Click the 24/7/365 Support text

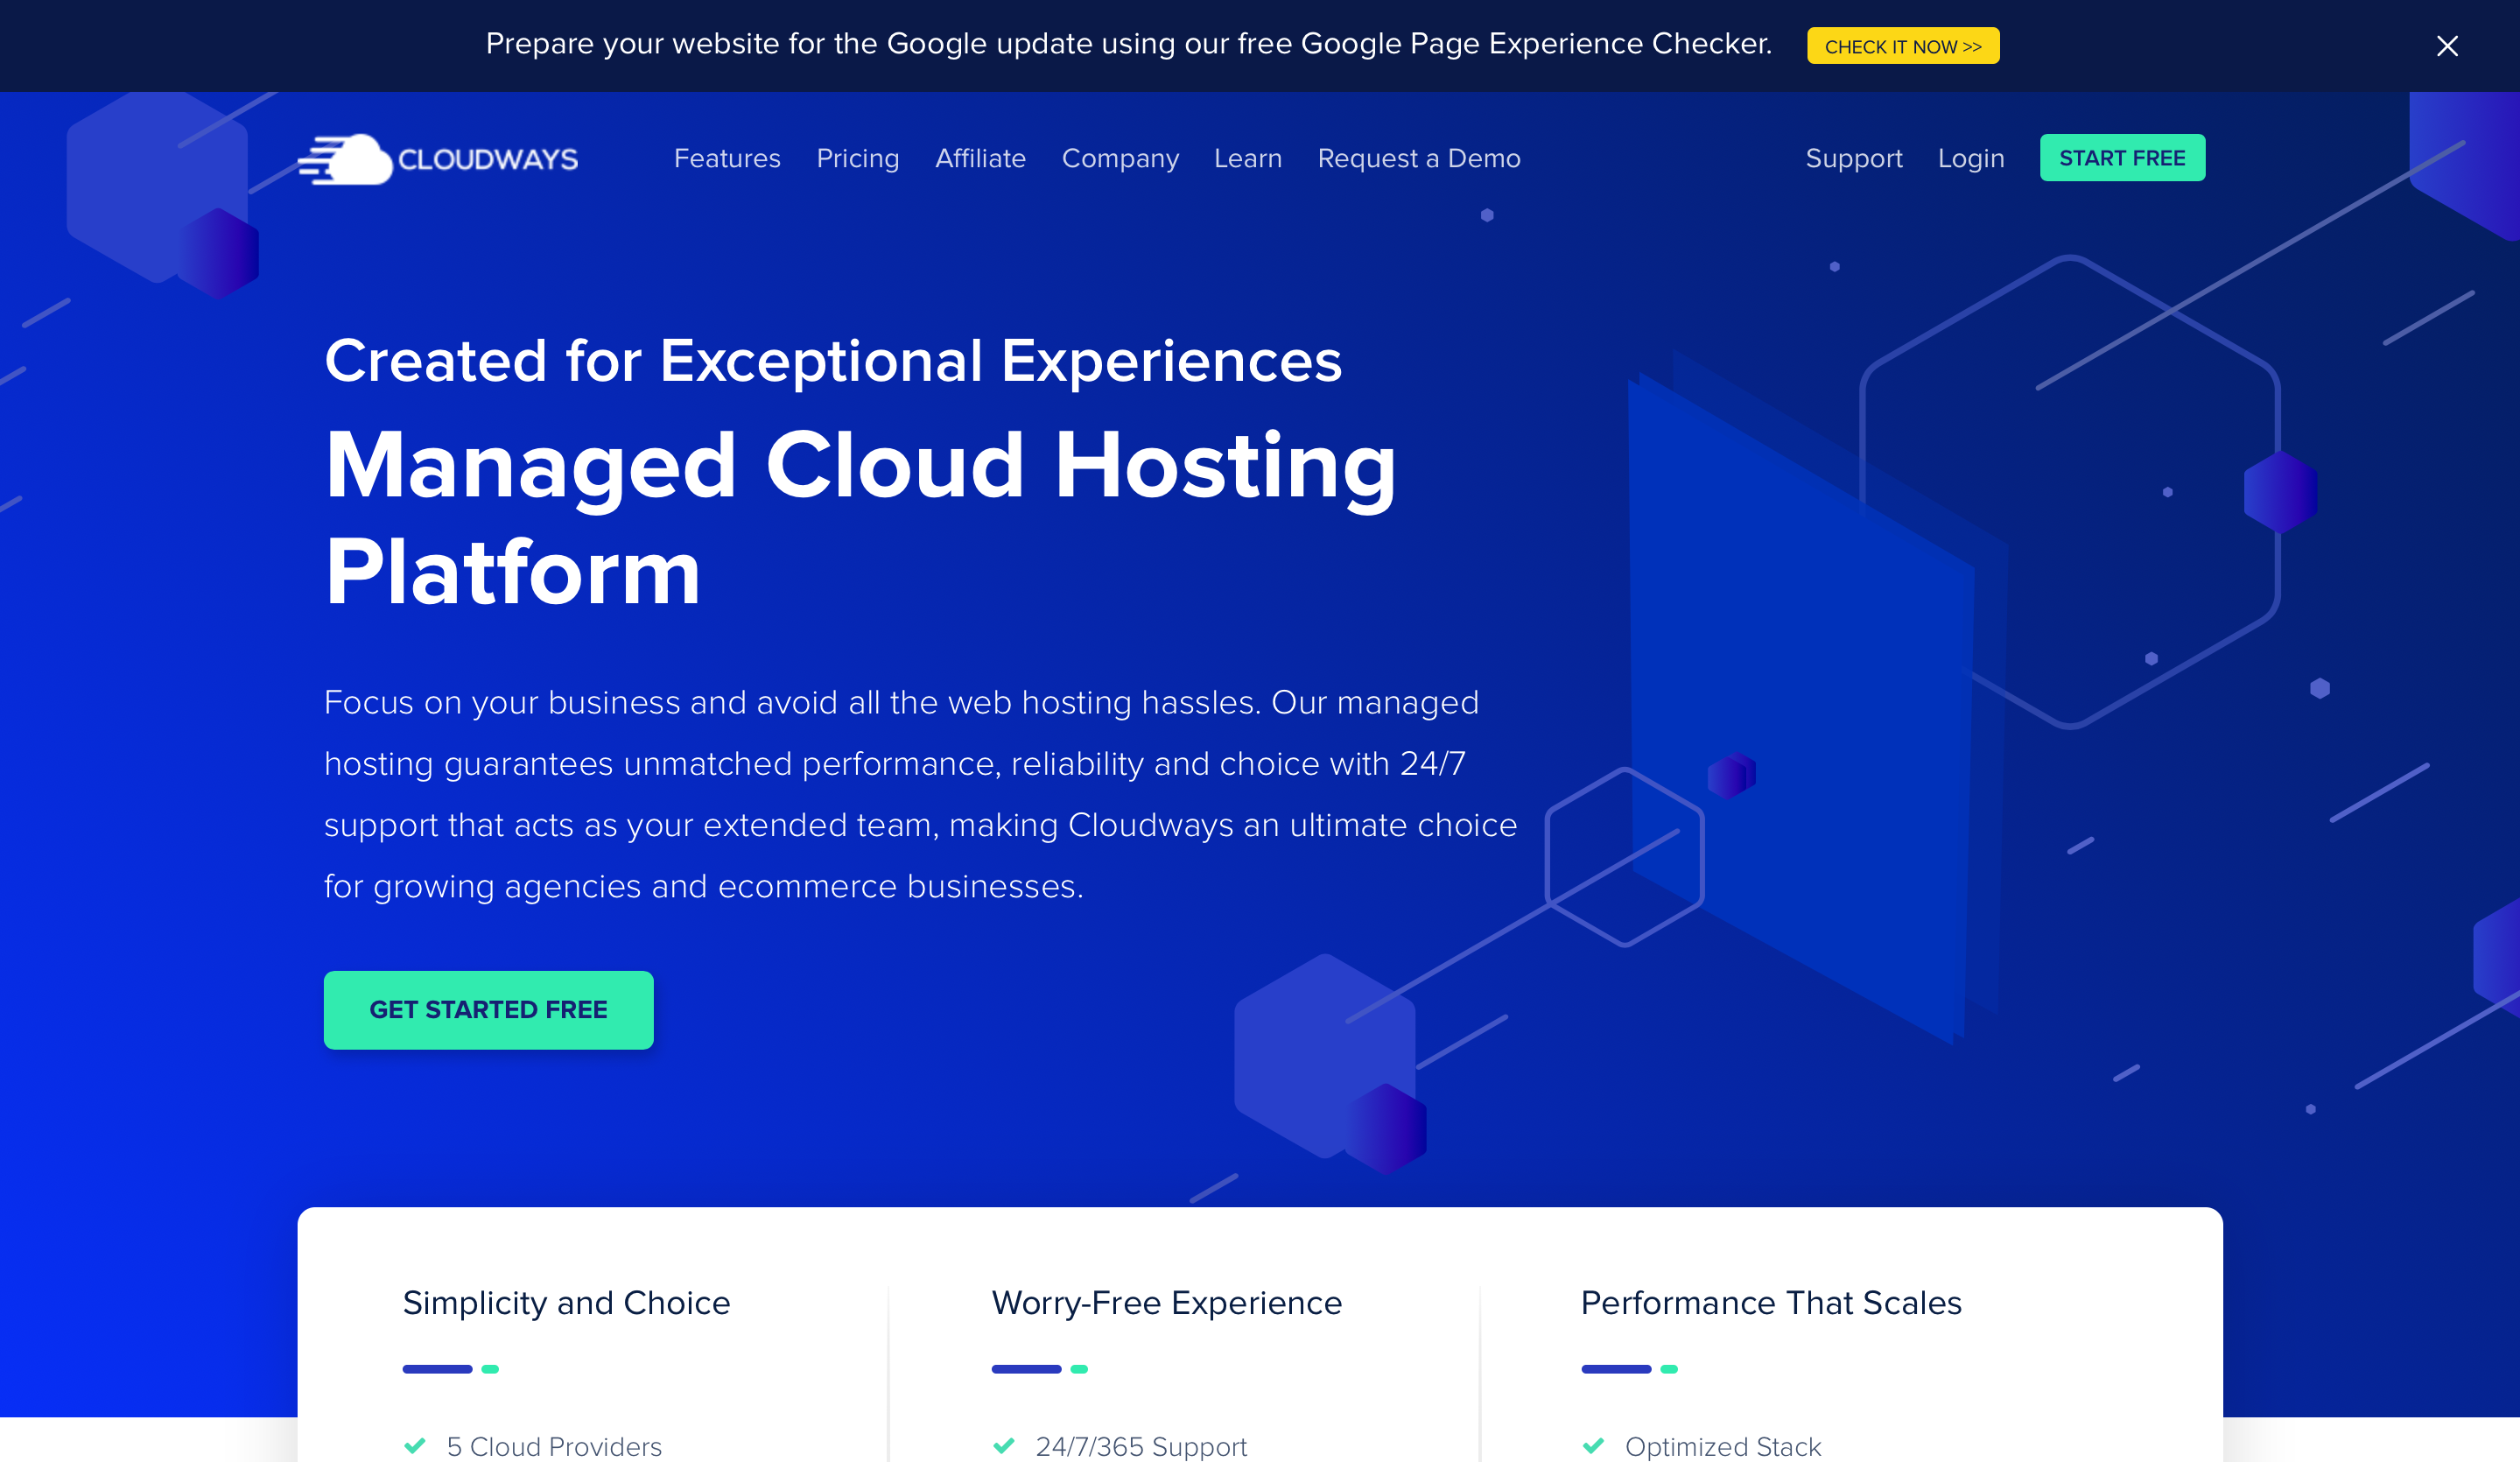tap(1141, 1446)
